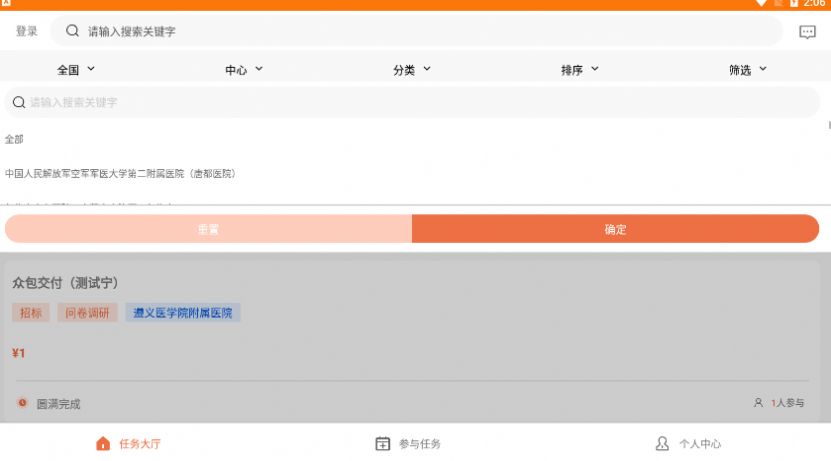Image resolution: width=831 pixels, height=461 pixels.
Task: Click the 登录 login link
Action: pos(26,31)
